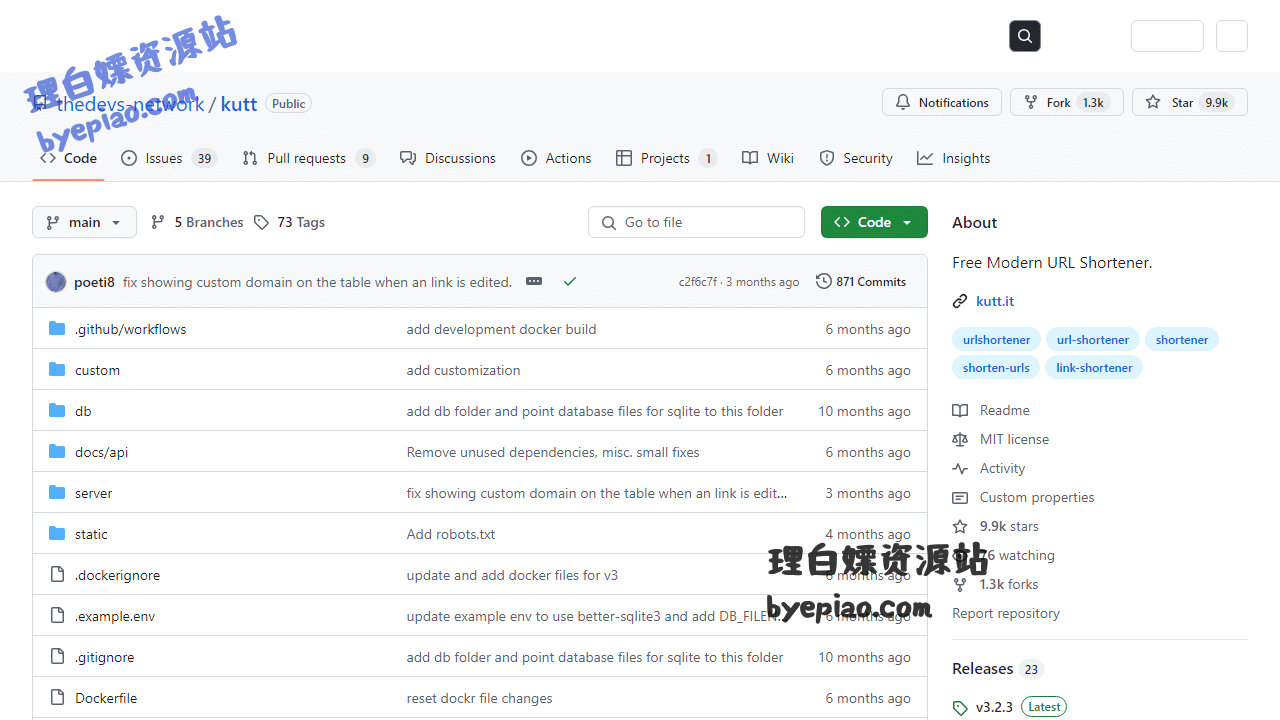
Task: Open the db folder
Action: click(x=83, y=411)
